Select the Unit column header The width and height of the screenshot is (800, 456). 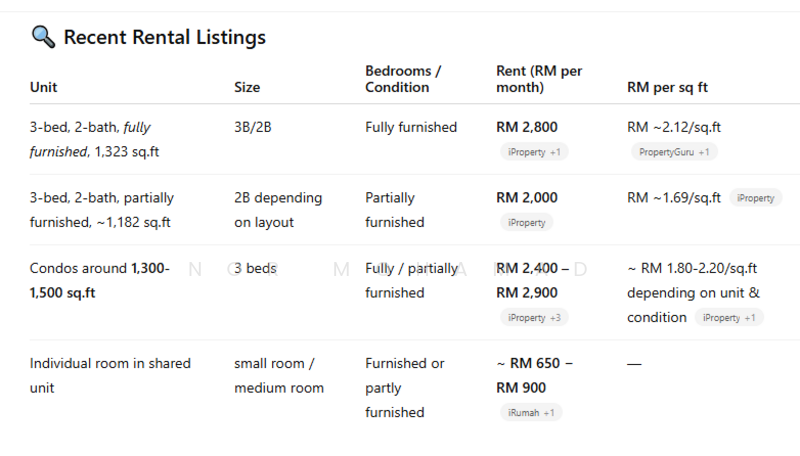[x=43, y=87]
